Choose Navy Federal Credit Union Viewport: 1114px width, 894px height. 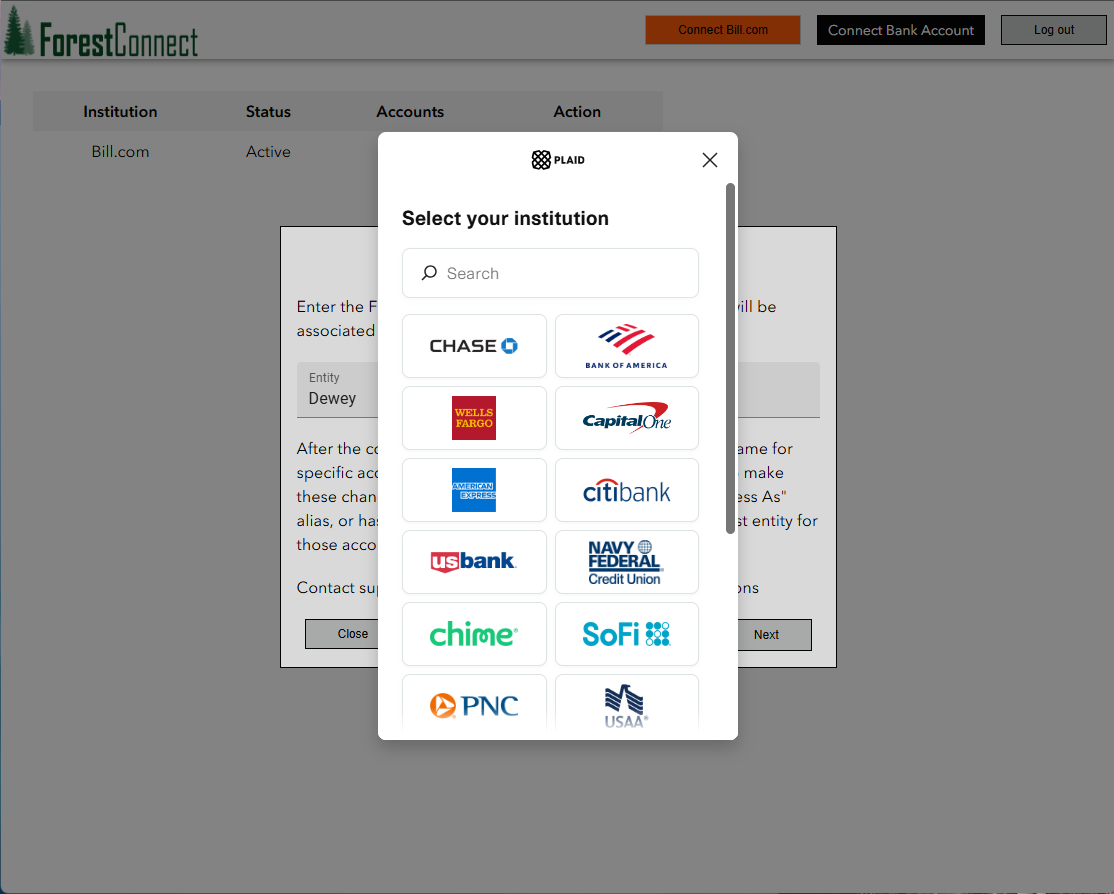pyautogui.click(x=627, y=562)
